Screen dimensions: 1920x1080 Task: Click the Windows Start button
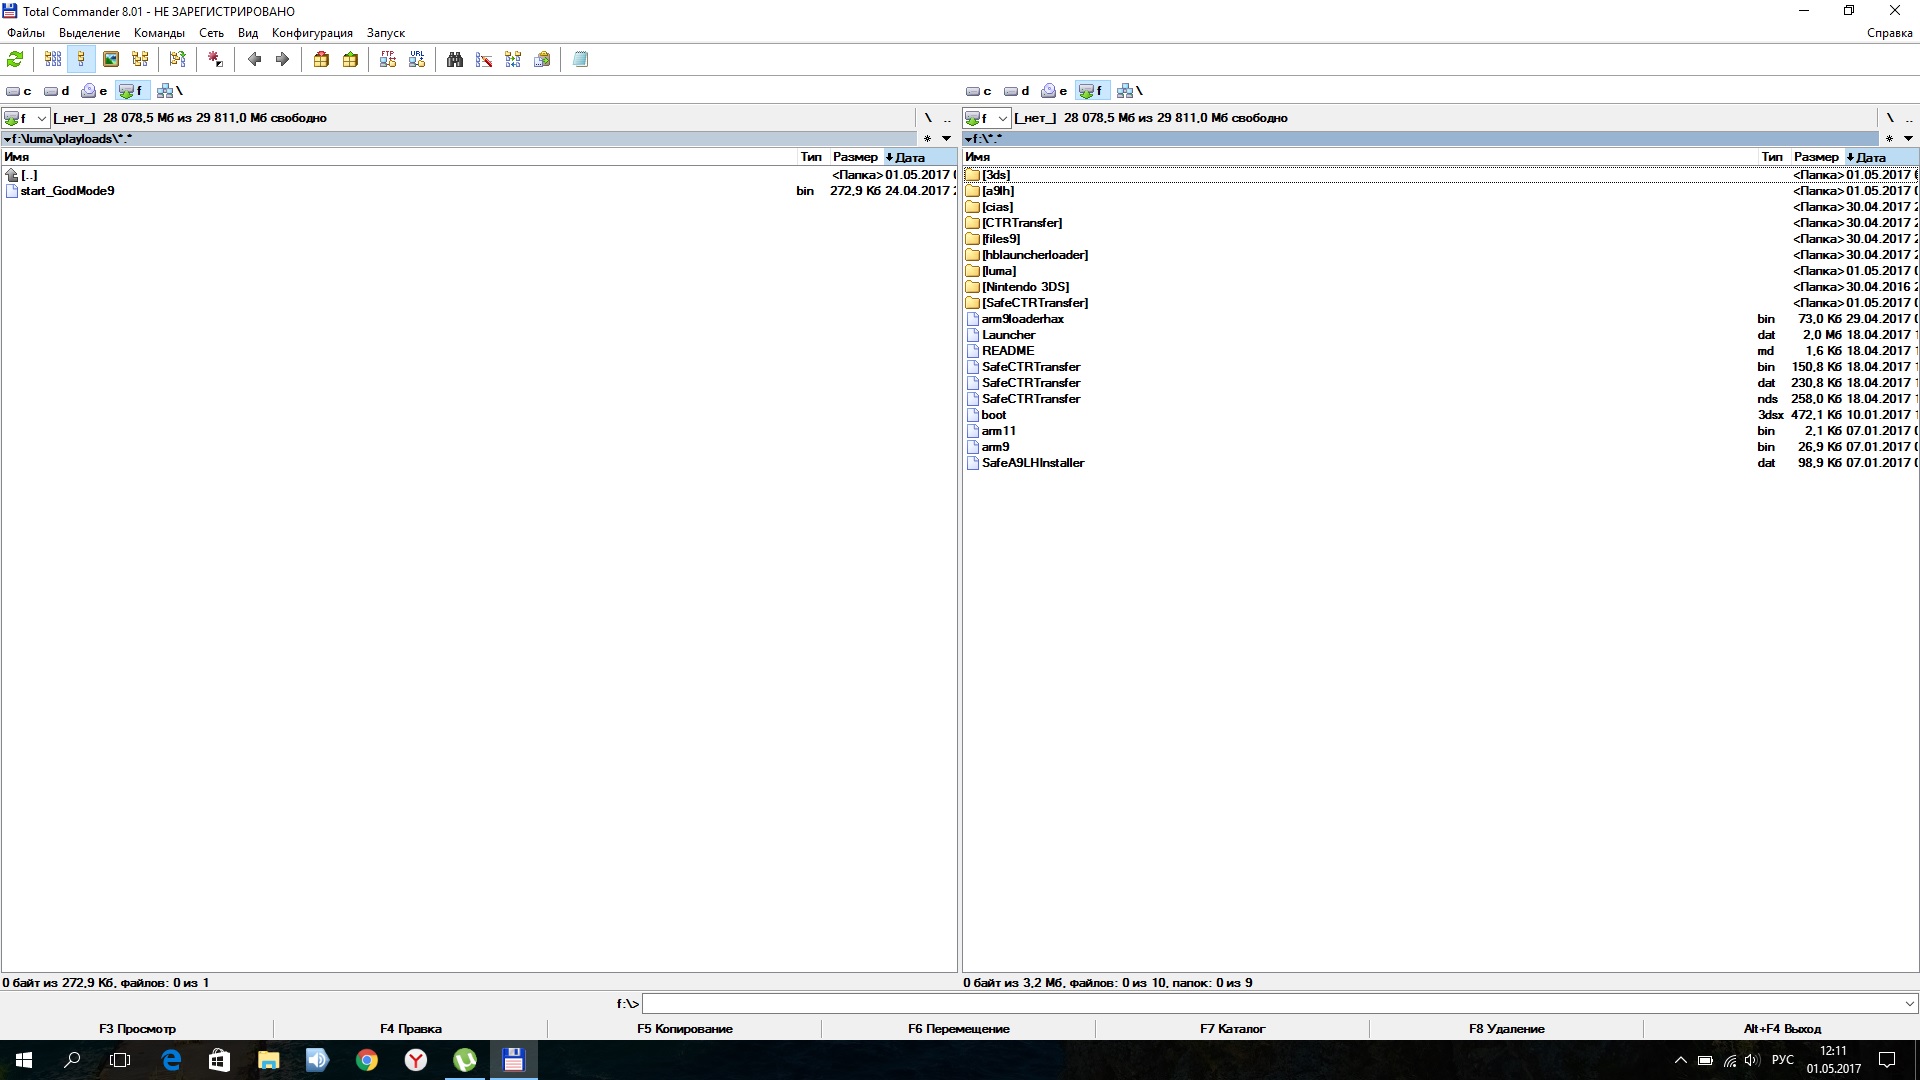click(x=24, y=1060)
